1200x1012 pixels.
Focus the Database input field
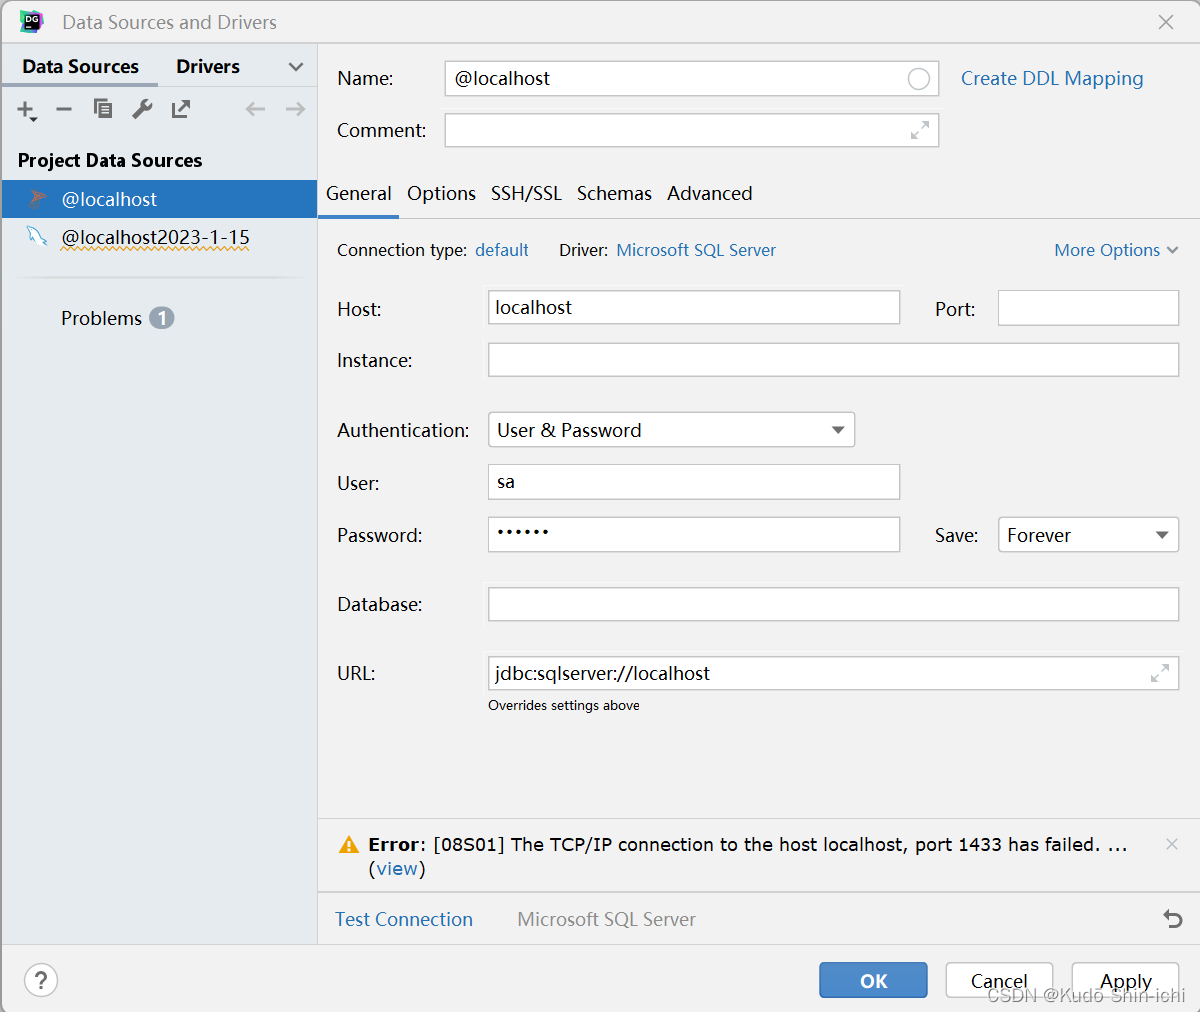833,604
